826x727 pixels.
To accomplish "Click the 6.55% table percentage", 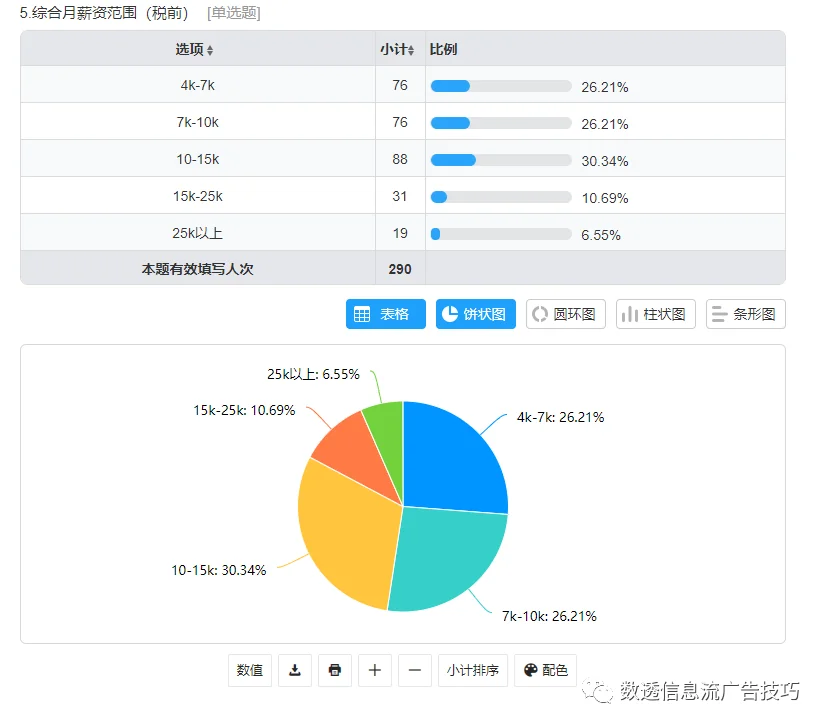I will [601, 235].
